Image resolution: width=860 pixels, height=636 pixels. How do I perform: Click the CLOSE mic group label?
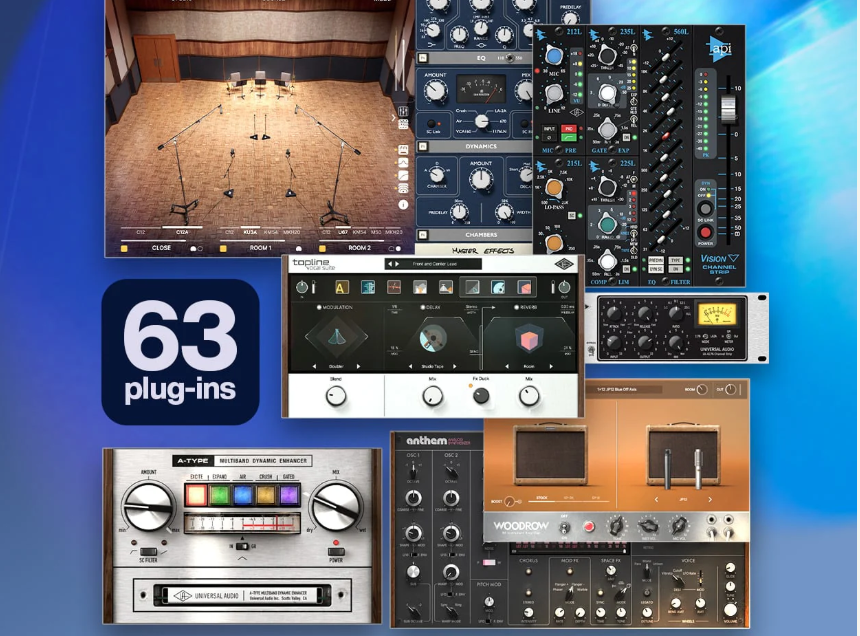coord(161,248)
